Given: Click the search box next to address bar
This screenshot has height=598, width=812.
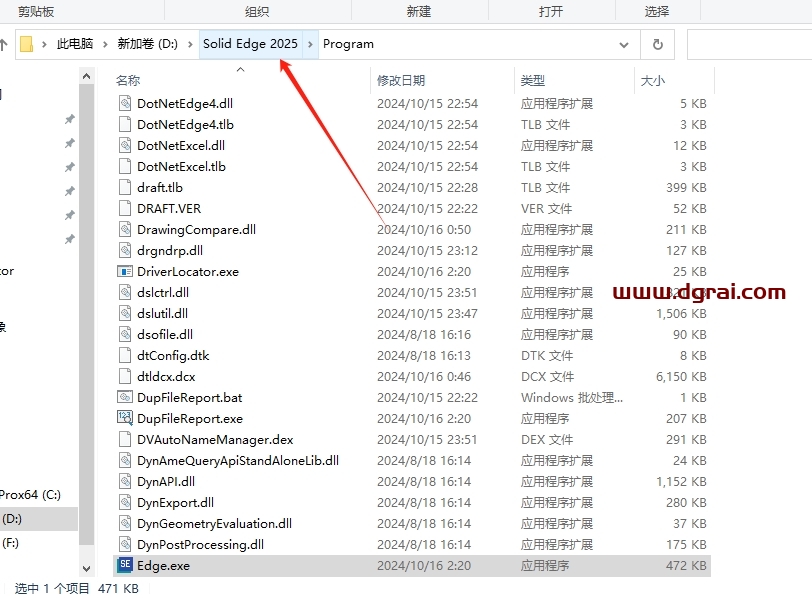Looking at the screenshot, I should point(749,45).
